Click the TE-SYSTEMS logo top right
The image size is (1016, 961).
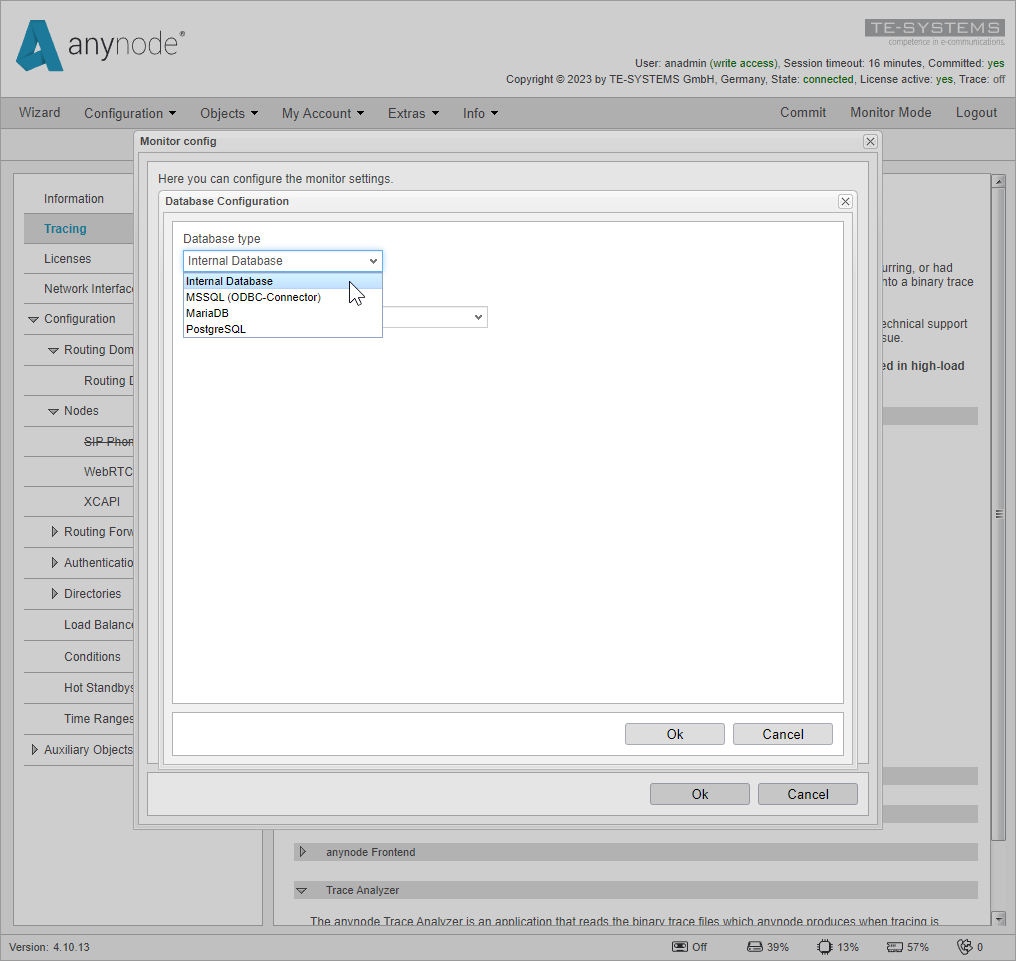[x=934, y=28]
